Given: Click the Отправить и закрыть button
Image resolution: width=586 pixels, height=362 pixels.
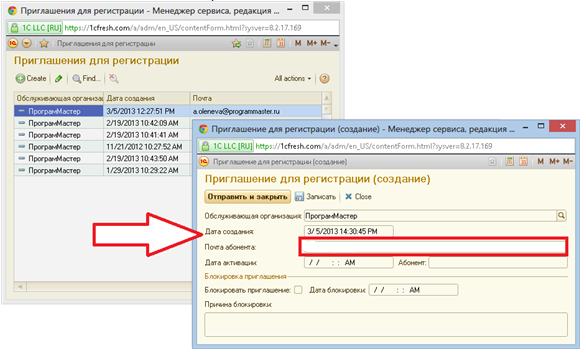Looking at the screenshot, I should (x=247, y=197).
